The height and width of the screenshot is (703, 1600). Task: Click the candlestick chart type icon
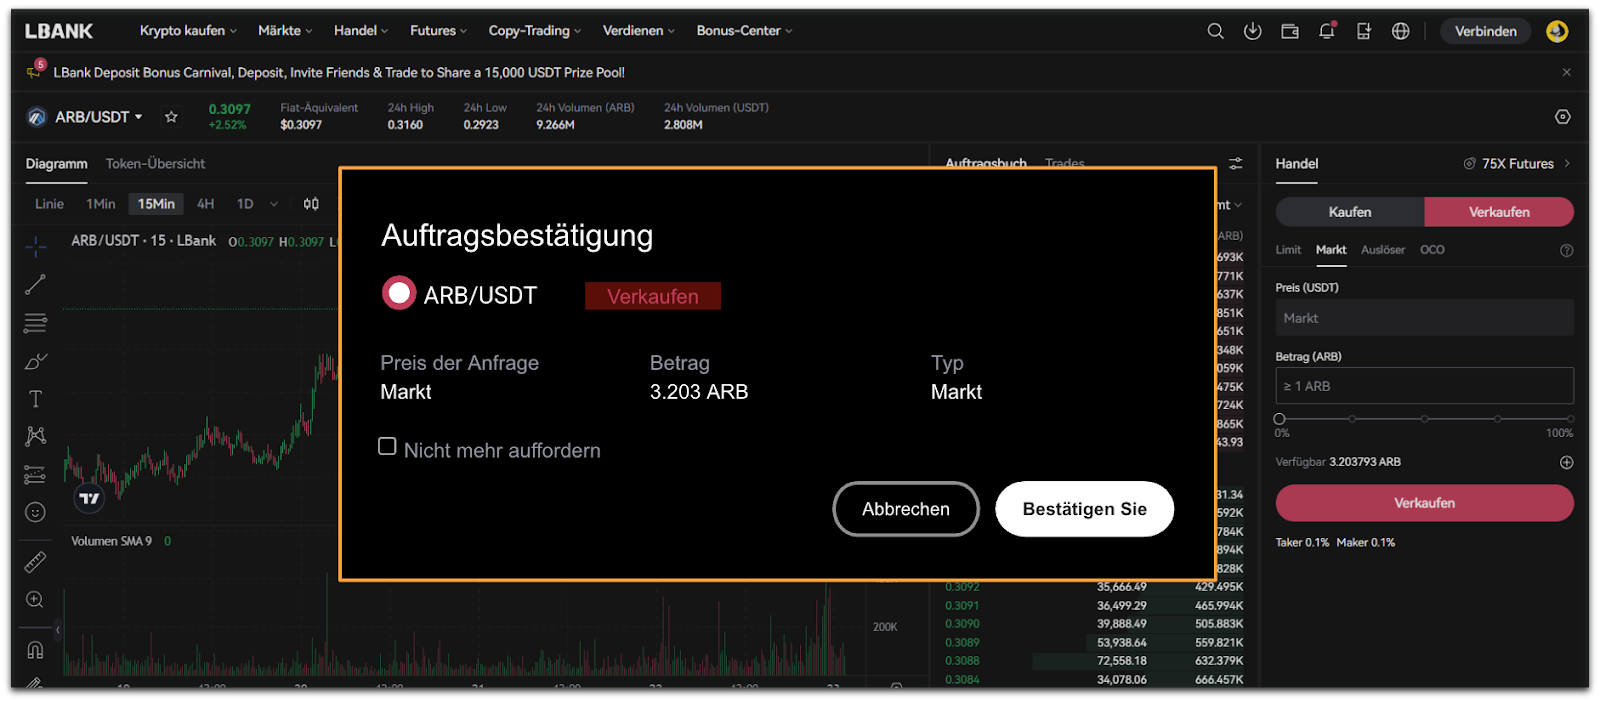[x=311, y=204]
